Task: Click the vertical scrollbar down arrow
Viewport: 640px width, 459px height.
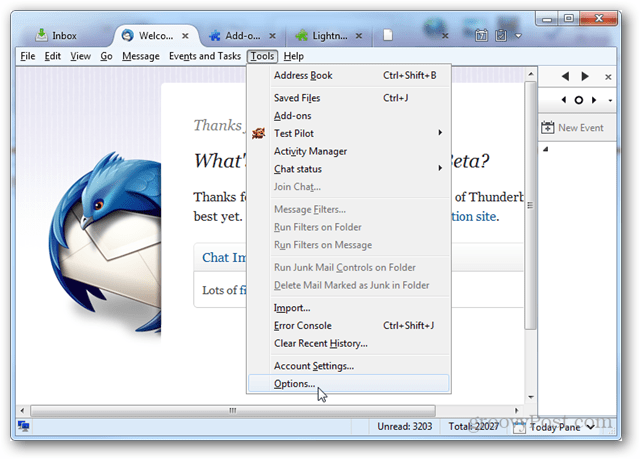Action: coord(531,397)
